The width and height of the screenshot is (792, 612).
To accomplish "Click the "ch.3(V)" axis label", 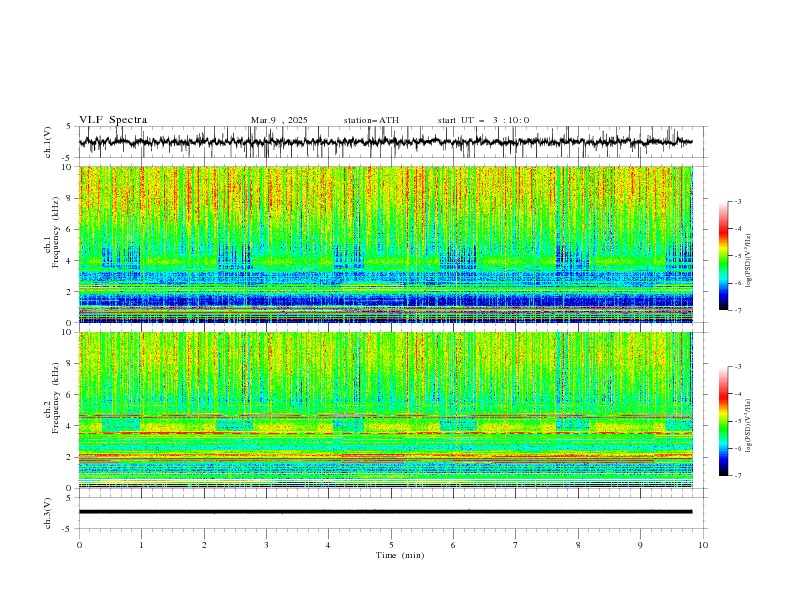I will coord(48,513).
